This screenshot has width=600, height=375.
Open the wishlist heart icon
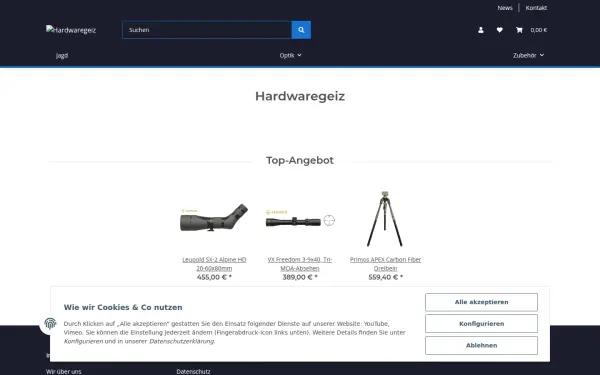coord(499,30)
